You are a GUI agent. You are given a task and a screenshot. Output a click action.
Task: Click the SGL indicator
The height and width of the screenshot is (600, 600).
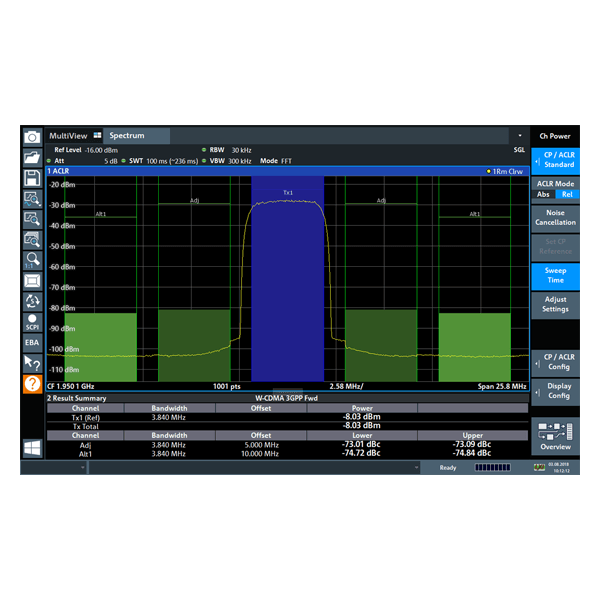click(519, 150)
